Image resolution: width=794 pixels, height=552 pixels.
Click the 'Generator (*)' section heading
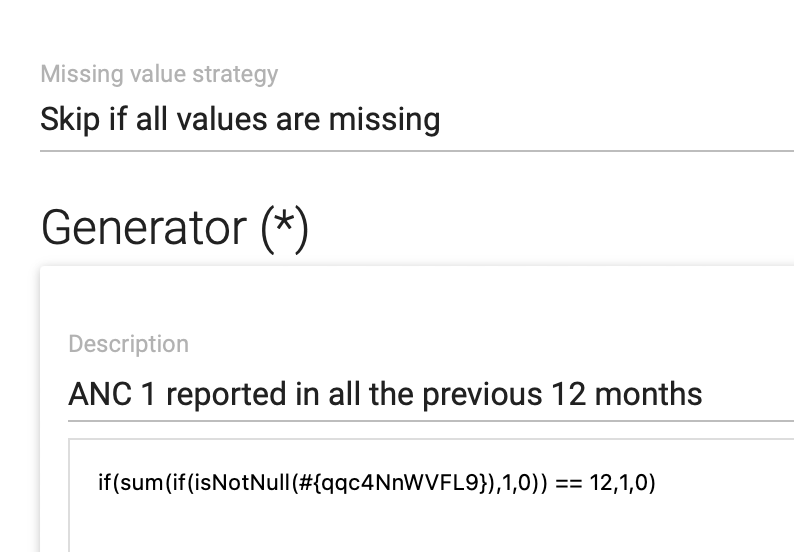[175, 227]
